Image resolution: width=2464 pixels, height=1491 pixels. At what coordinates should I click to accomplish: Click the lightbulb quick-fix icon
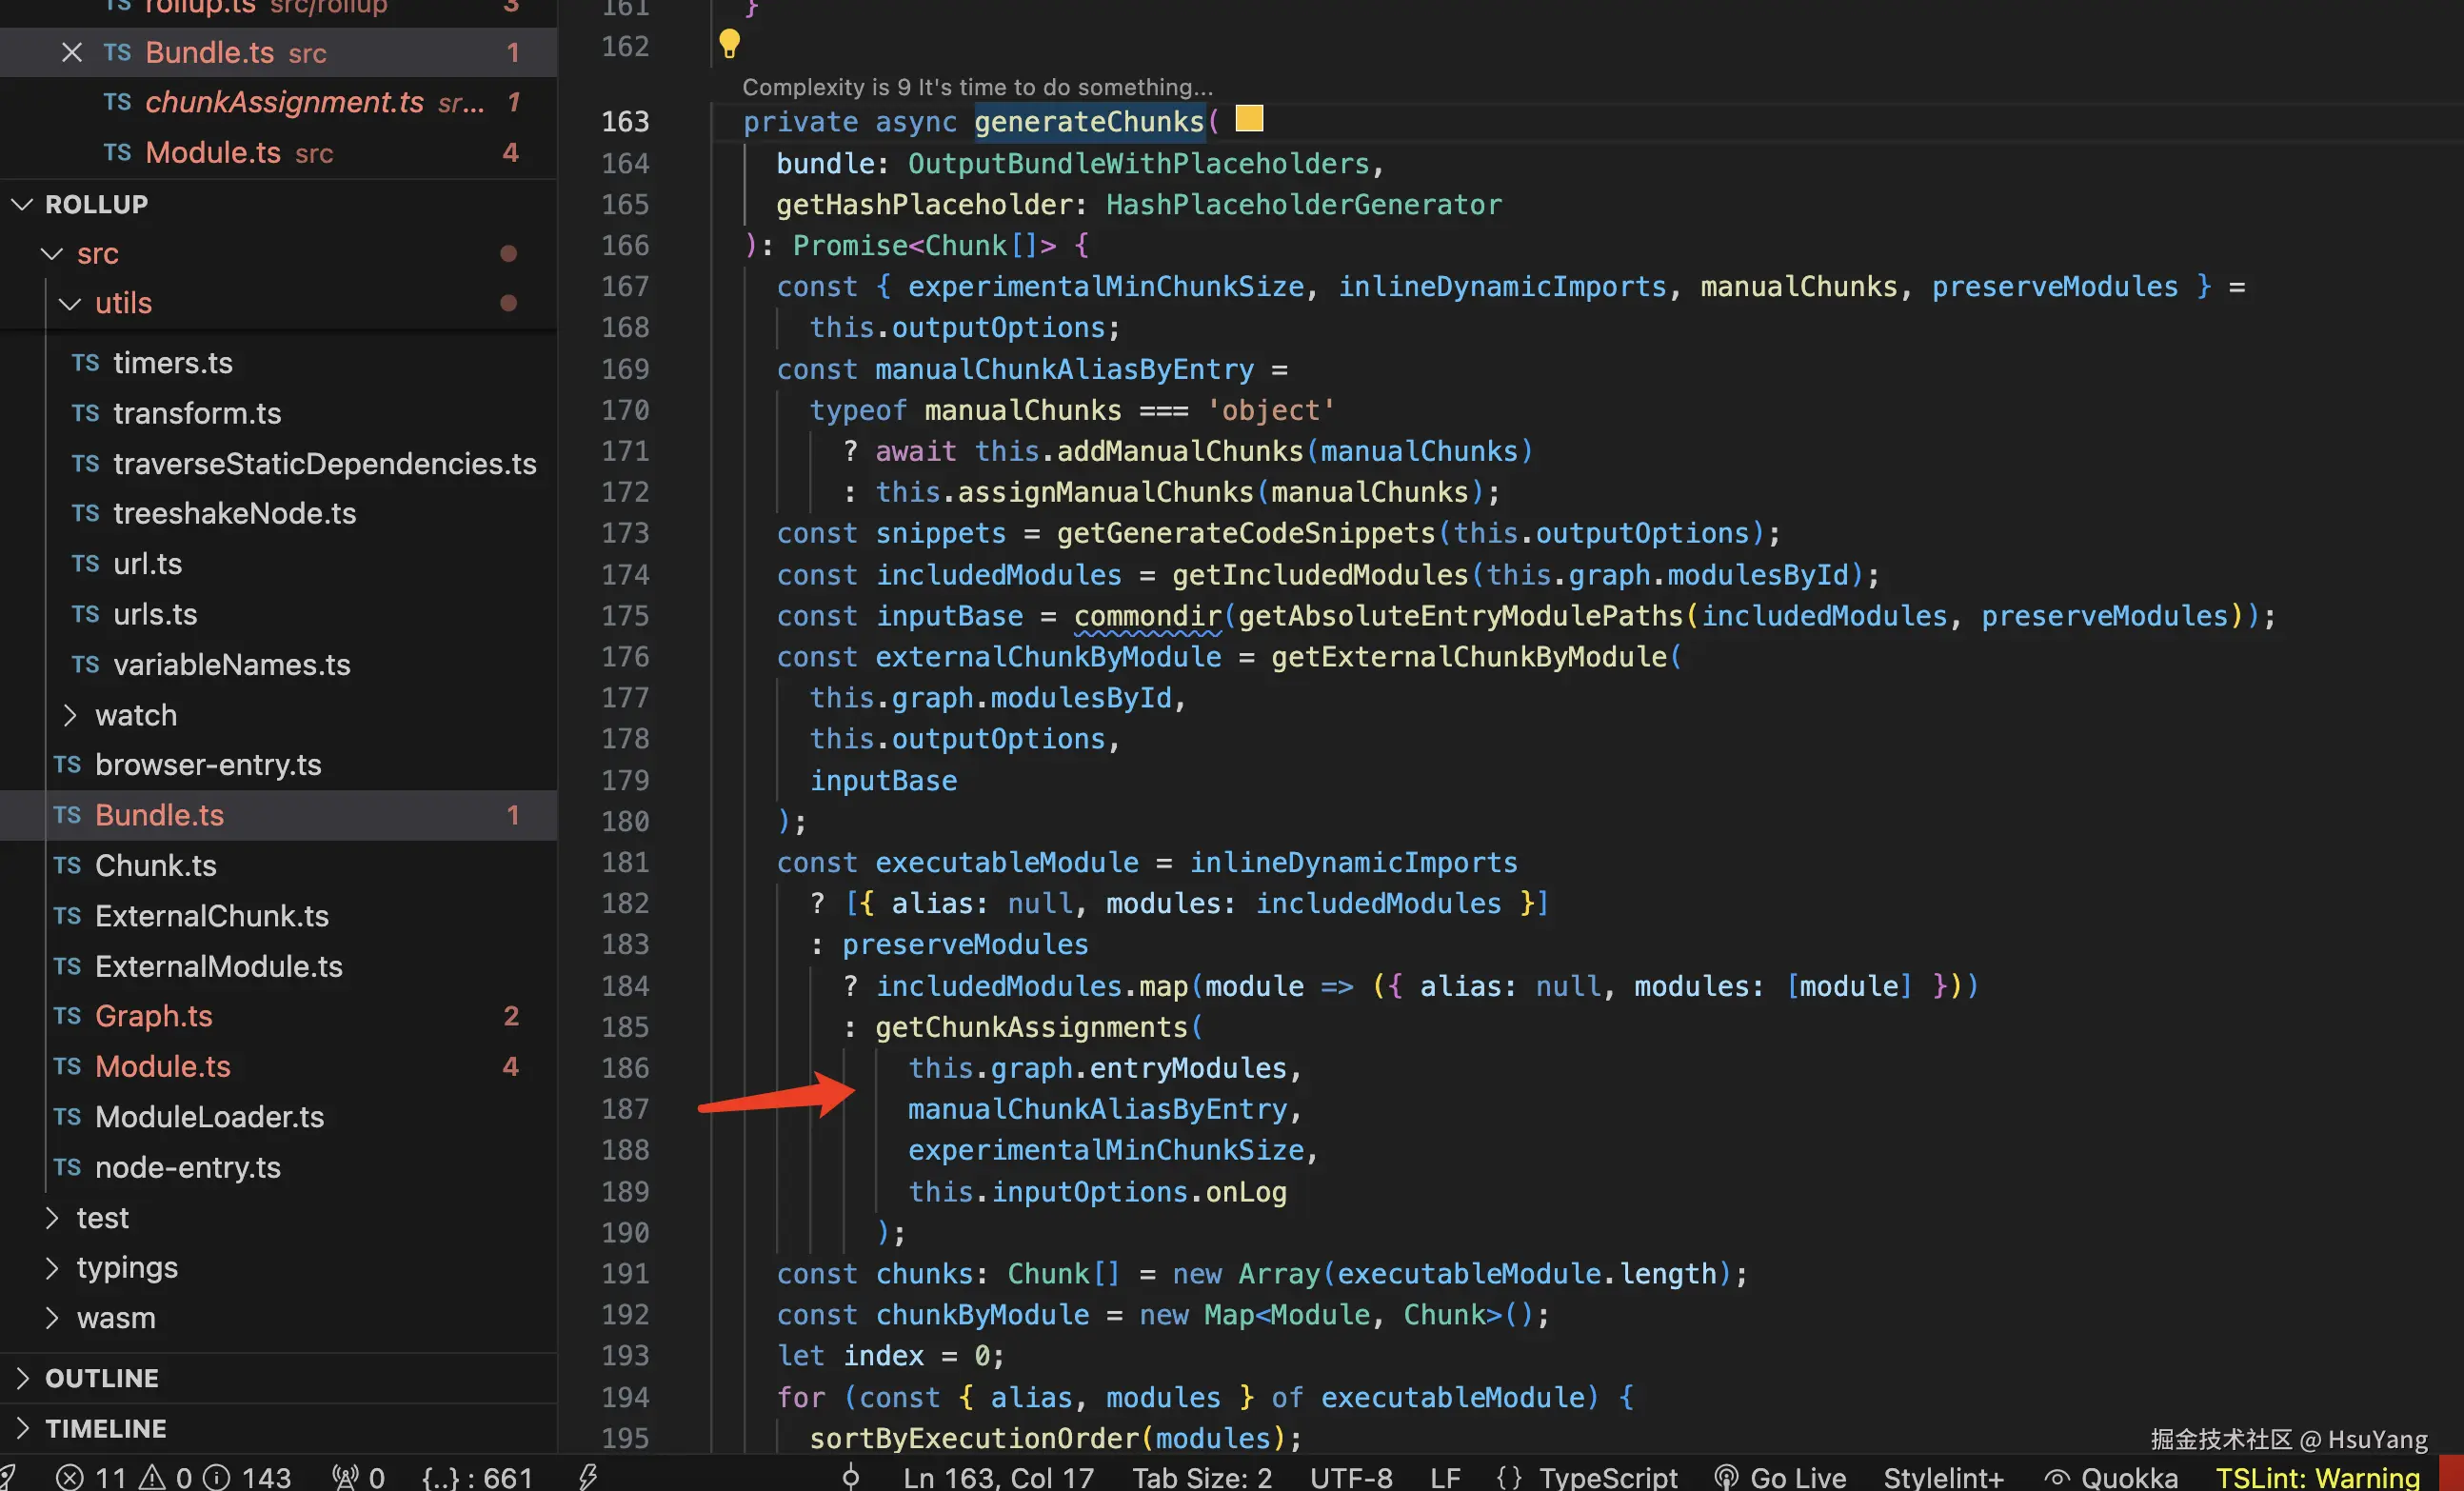[x=729, y=43]
